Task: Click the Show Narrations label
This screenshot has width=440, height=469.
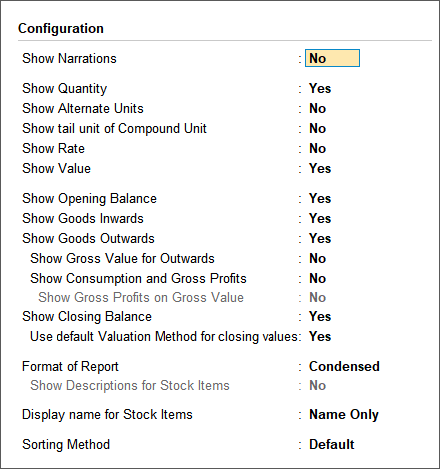Action: point(69,59)
